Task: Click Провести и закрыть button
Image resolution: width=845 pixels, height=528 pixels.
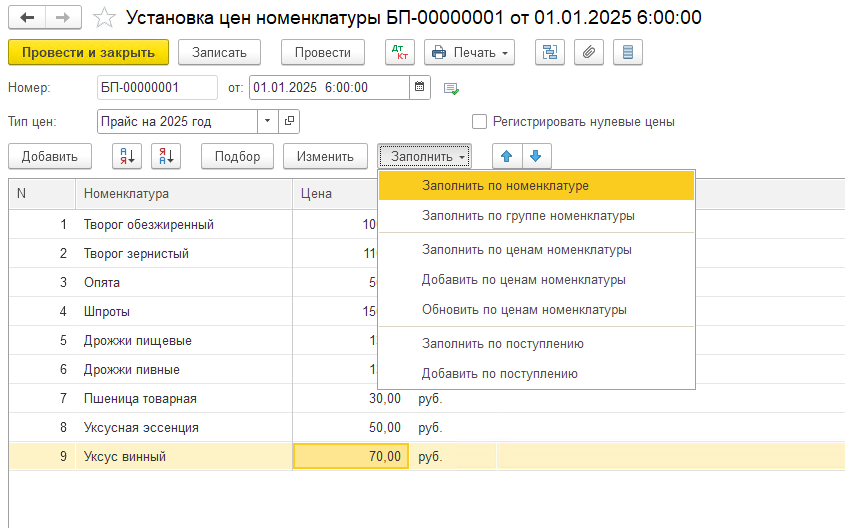Action: 88,52
